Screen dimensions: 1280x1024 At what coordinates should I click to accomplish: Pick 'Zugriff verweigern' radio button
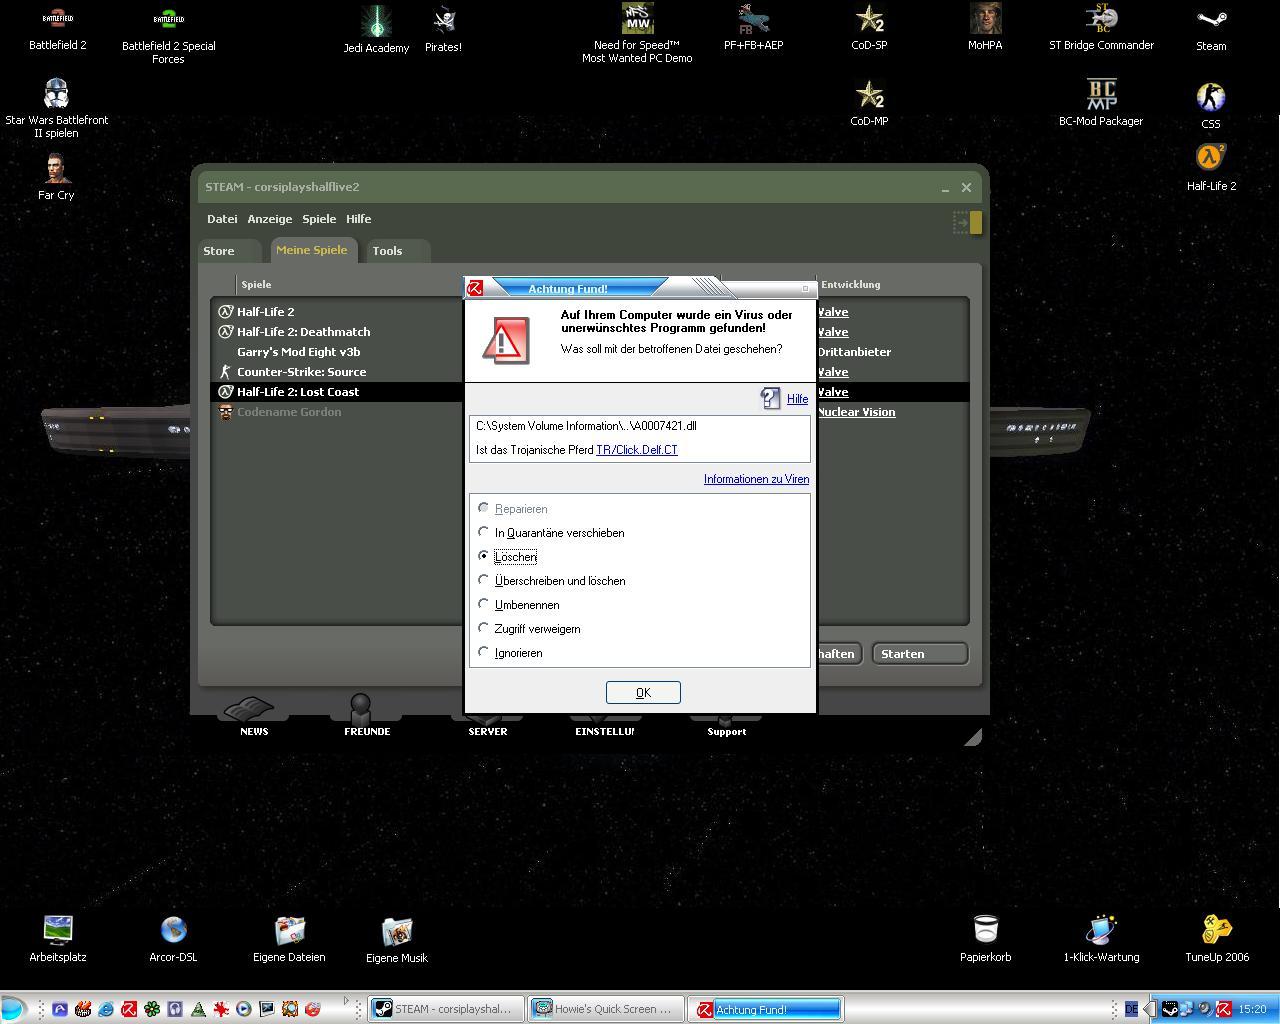[484, 628]
